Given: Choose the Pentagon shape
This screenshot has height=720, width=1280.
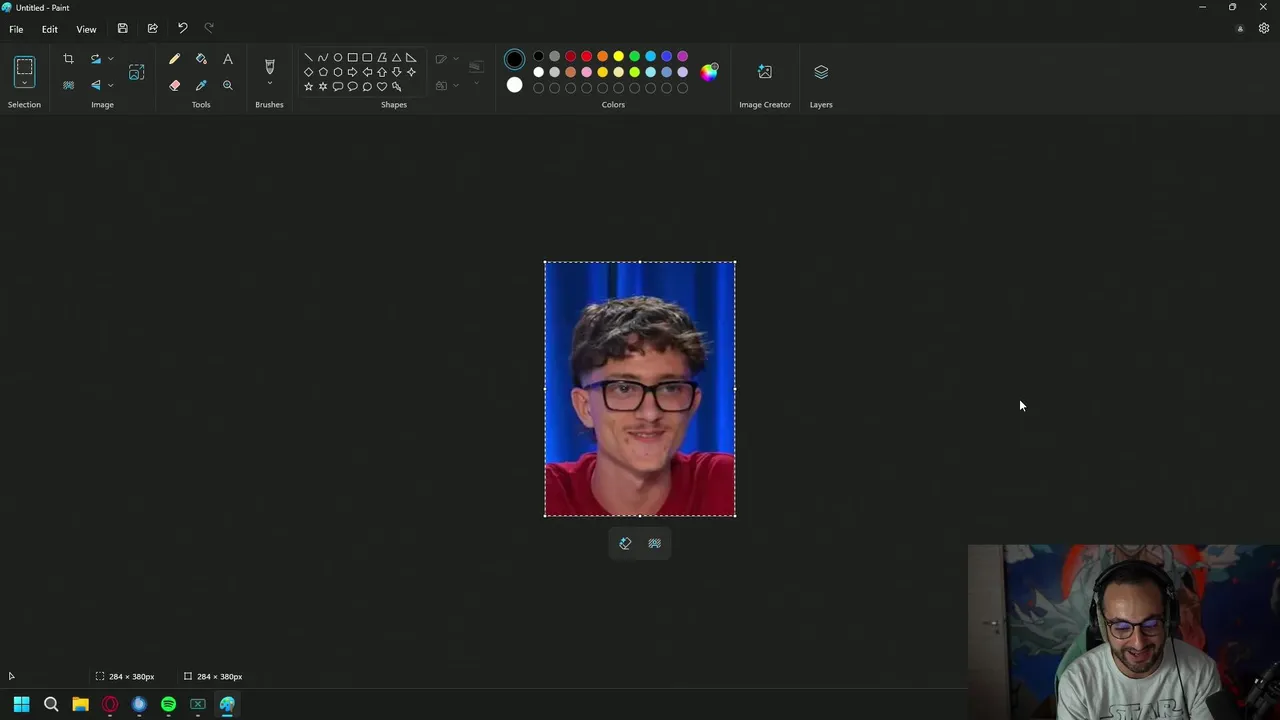Looking at the screenshot, I should point(323,72).
